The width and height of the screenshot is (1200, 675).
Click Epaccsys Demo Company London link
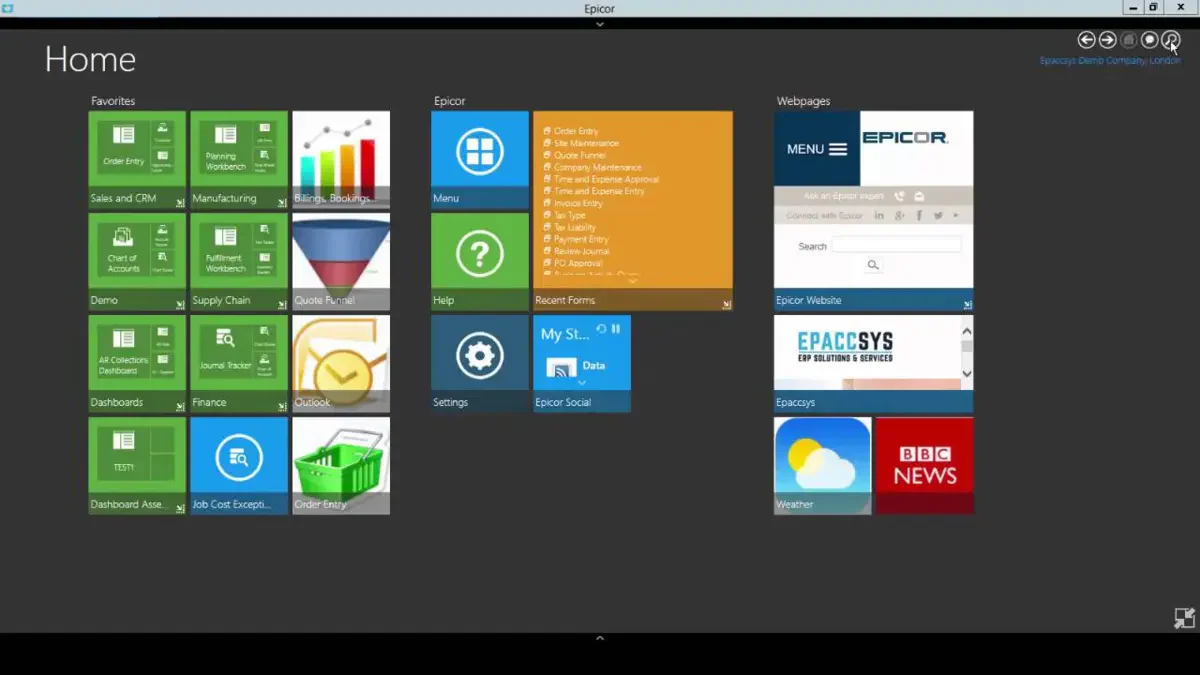click(x=1110, y=61)
